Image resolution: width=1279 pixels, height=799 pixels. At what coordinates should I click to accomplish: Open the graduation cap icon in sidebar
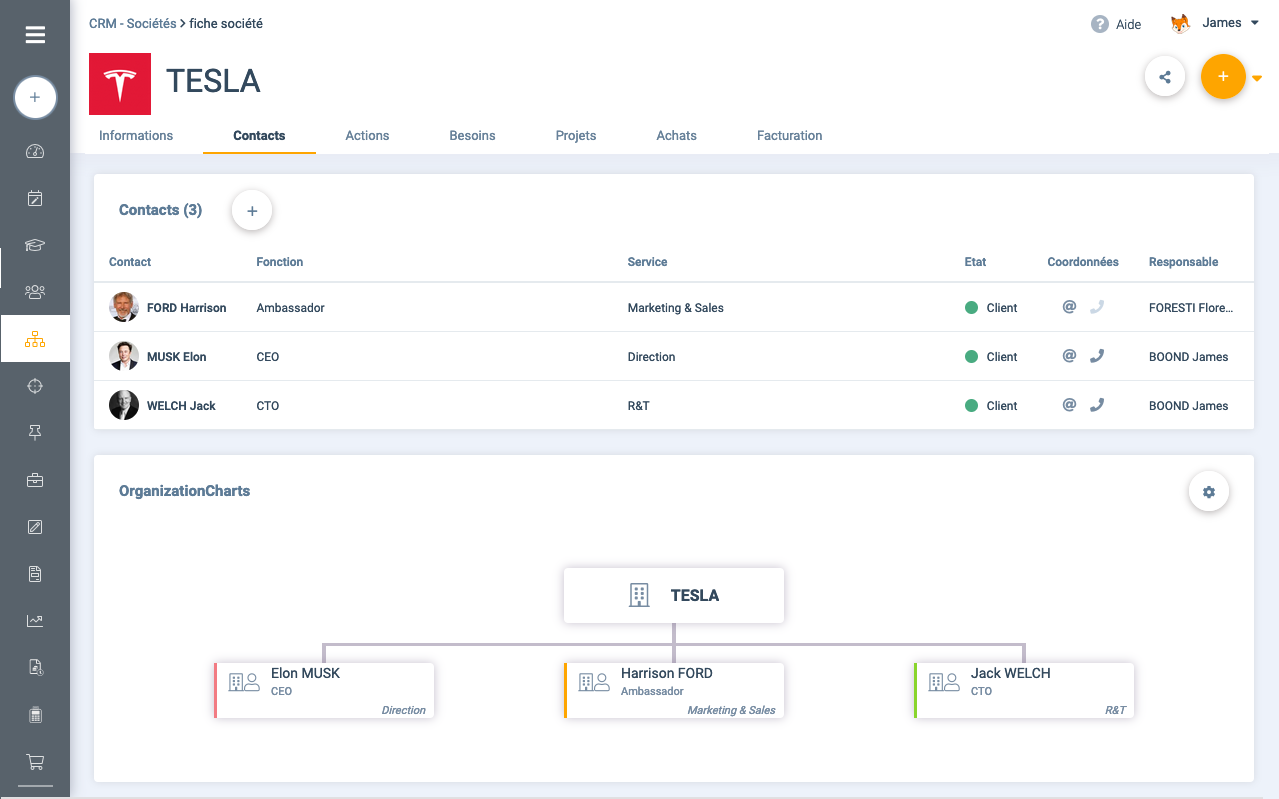[x=35, y=245]
